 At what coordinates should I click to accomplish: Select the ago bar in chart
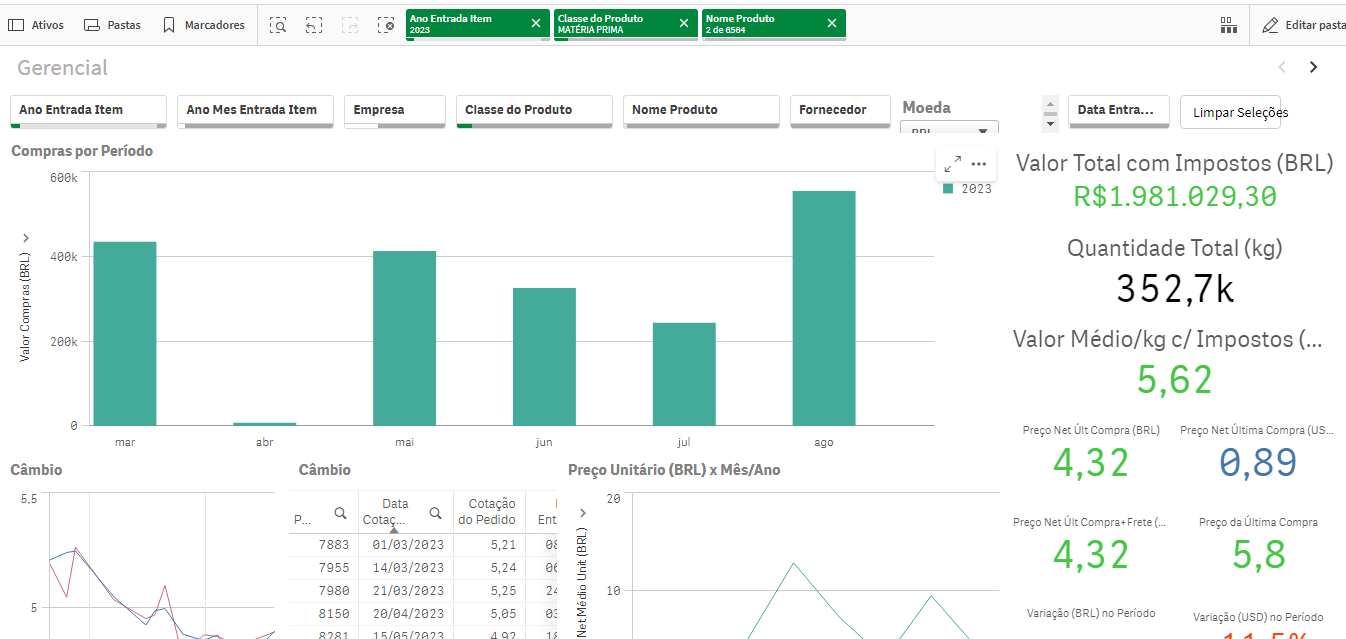tap(824, 308)
